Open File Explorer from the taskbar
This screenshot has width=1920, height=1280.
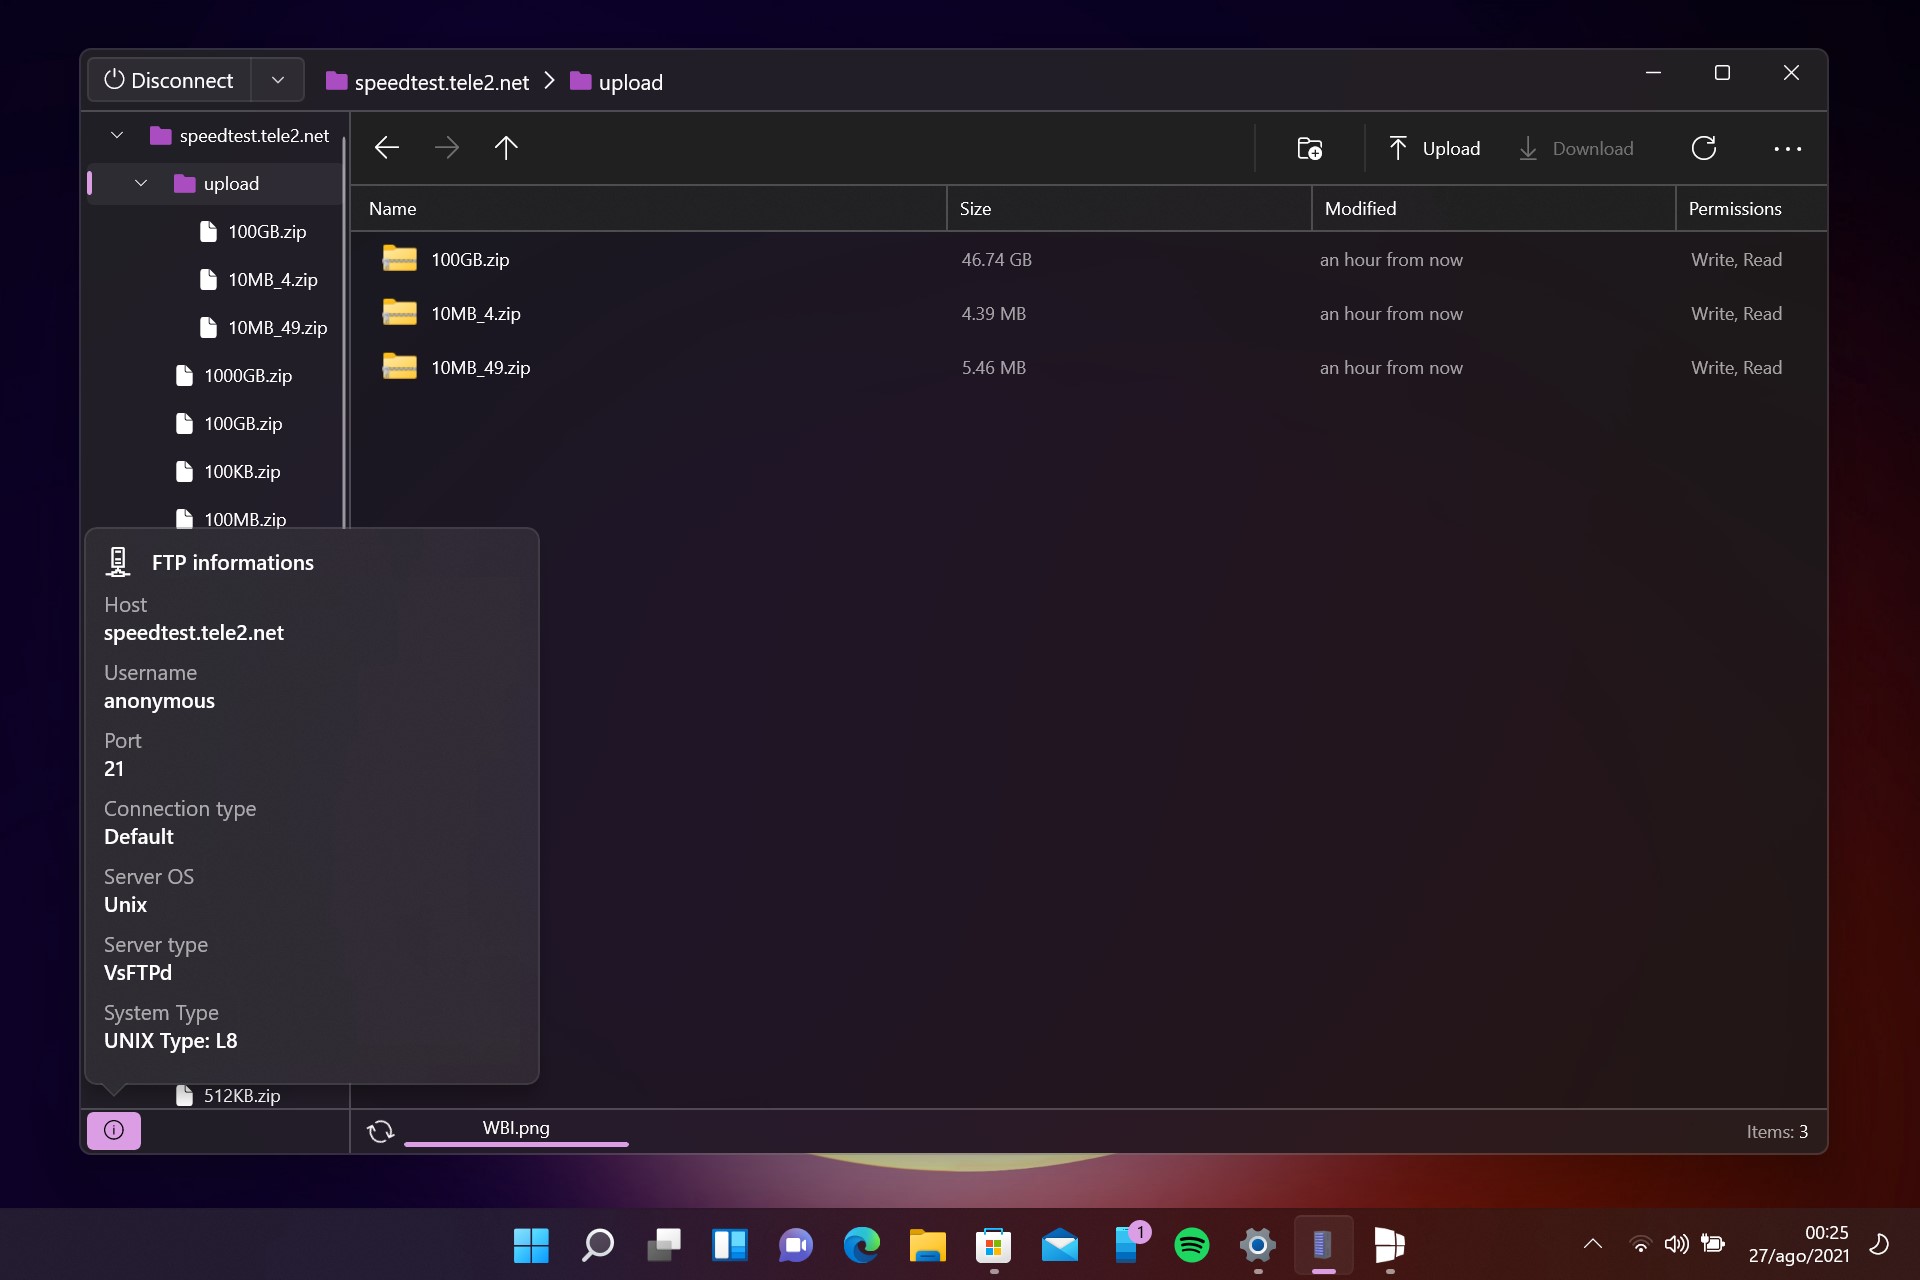(927, 1245)
